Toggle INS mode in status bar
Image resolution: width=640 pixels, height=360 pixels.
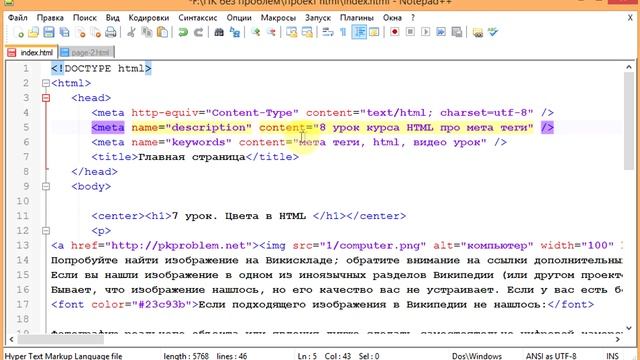(x=612, y=356)
